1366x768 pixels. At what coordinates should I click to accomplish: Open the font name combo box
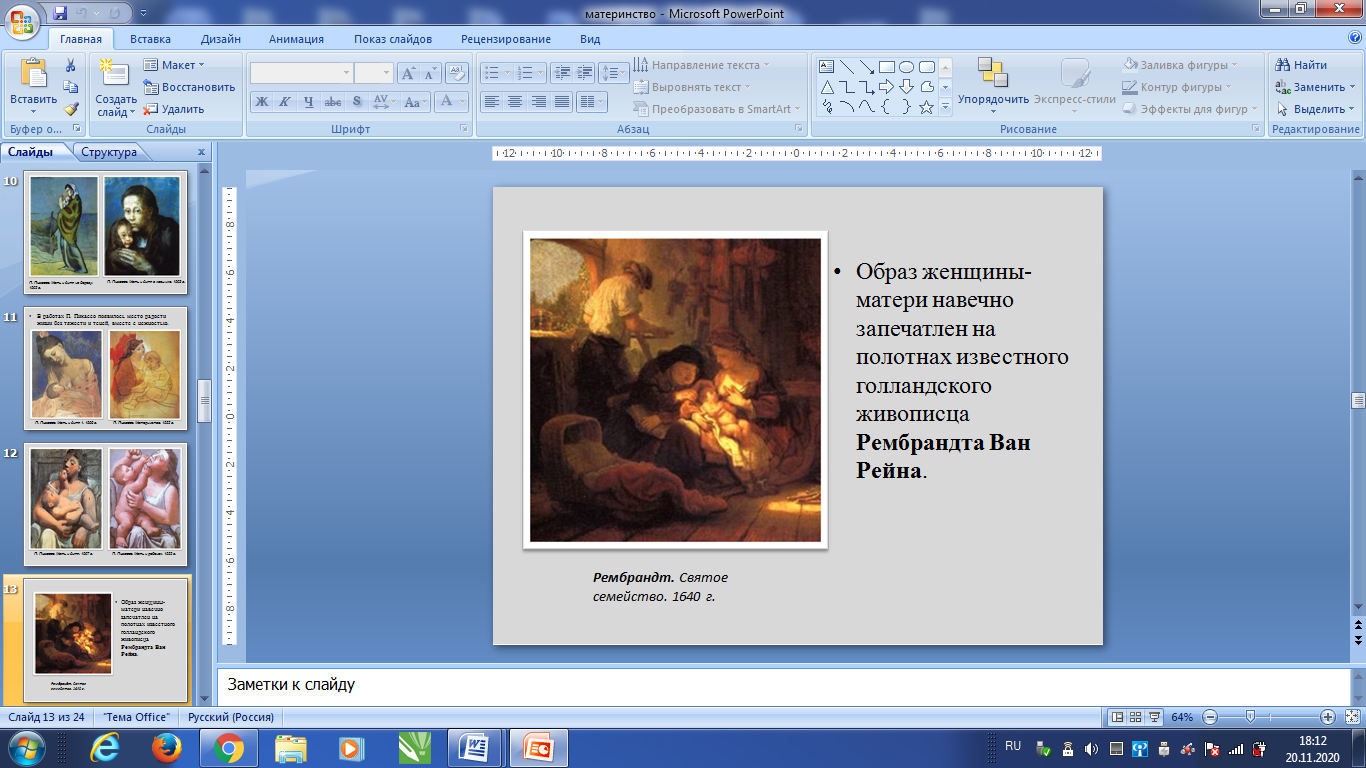300,73
